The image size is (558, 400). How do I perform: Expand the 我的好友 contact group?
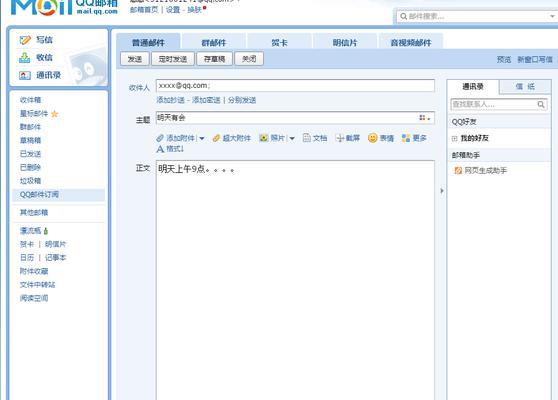tap(454, 138)
